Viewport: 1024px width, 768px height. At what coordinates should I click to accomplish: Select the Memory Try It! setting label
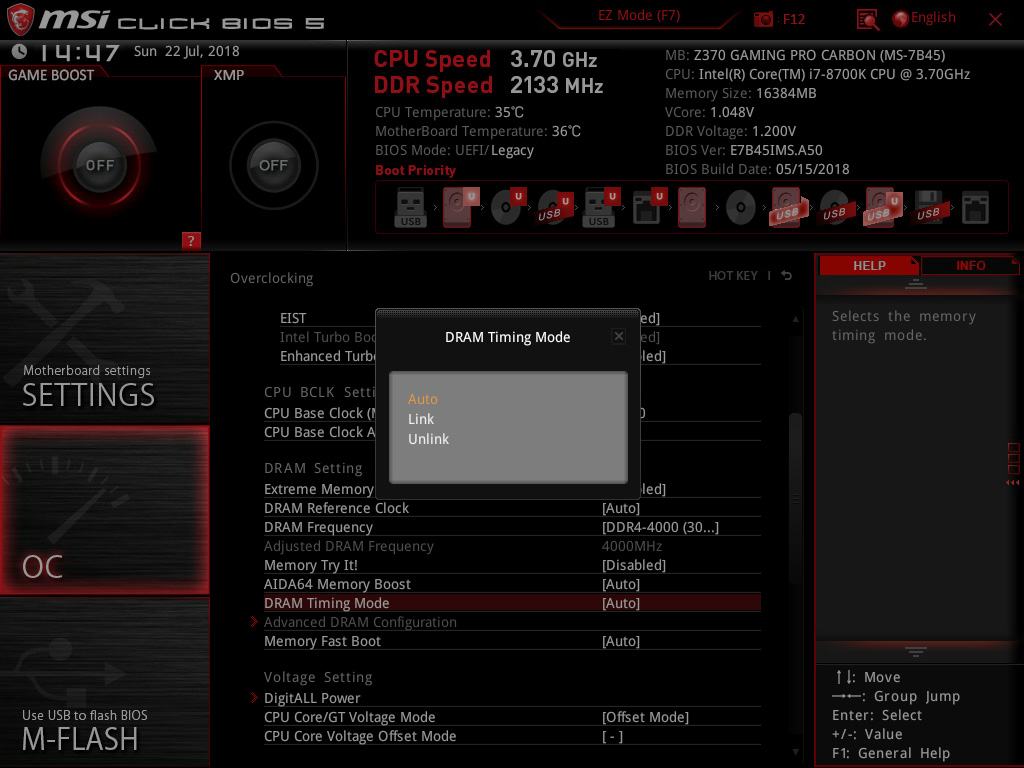311,565
